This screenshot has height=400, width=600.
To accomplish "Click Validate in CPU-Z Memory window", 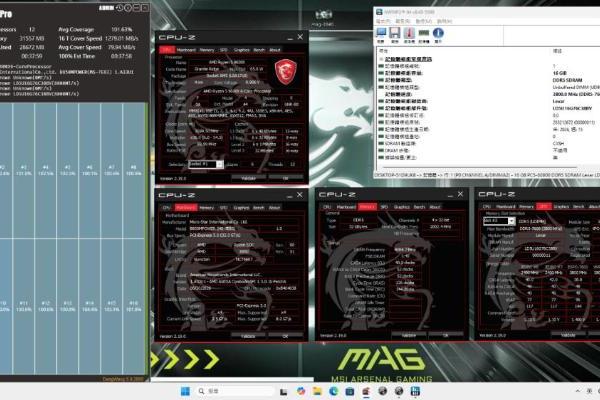I will [409, 335].
